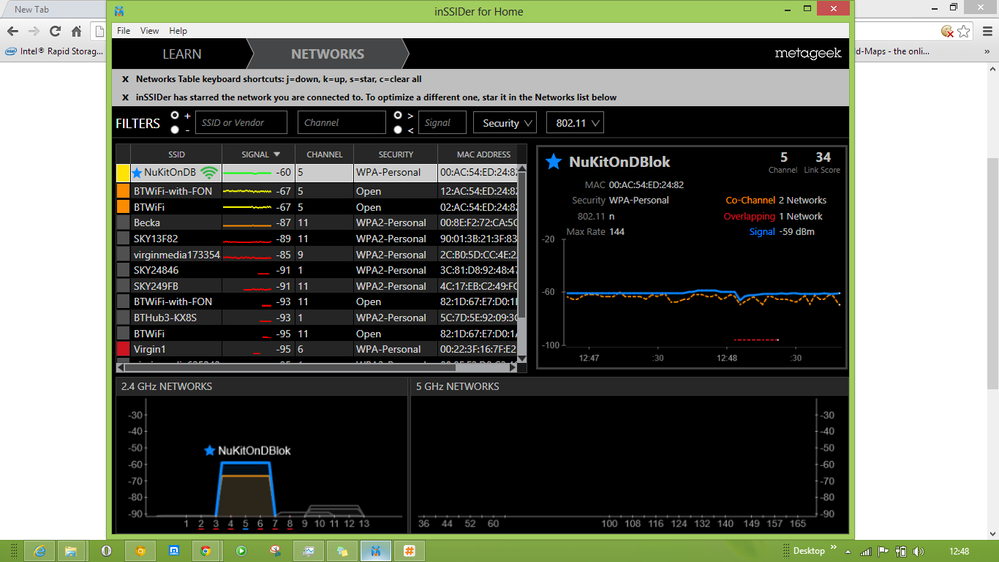Switch to the NETWORKS tab
Image resolution: width=999 pixels, height=562 pixels.
click(327, 54)
